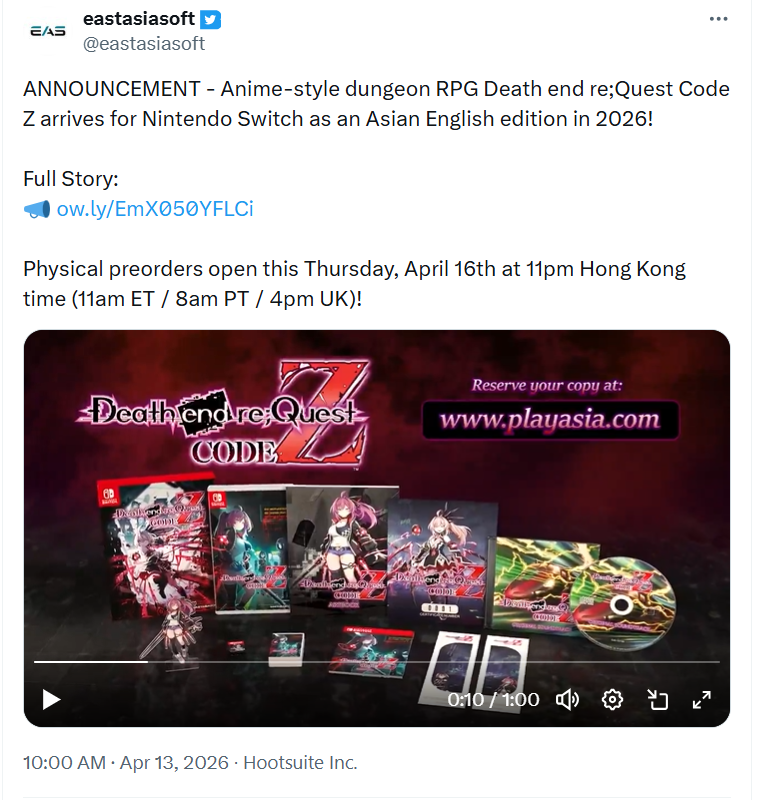
Task: Mute the video using the speaker icon
Action: tap(567, 699)
